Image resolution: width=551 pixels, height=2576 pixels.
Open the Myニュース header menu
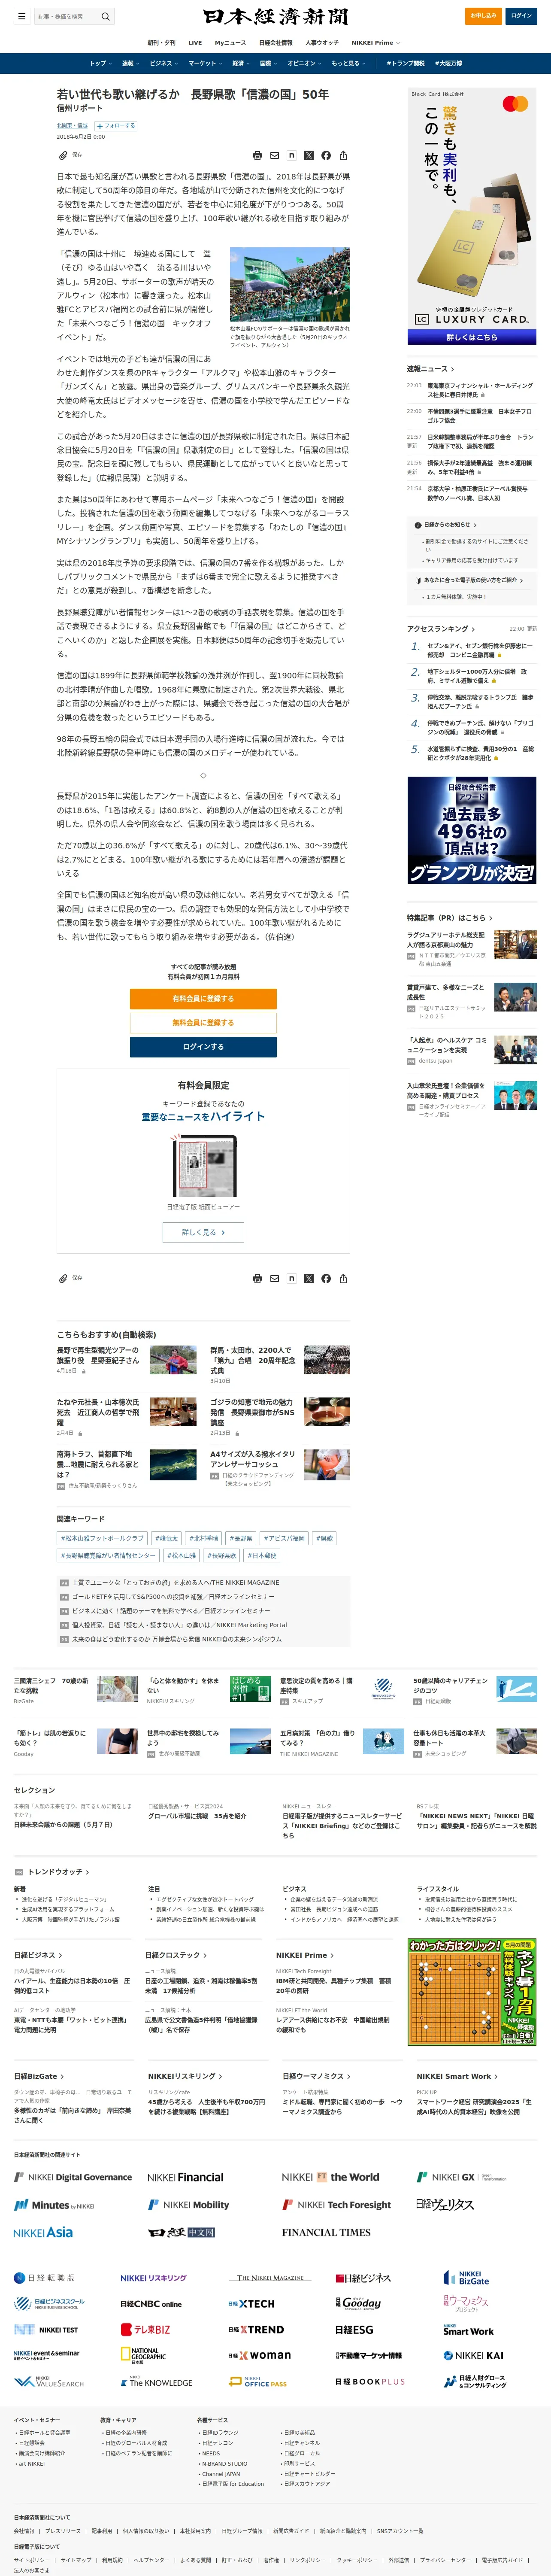pyautogui.click(x=230, y=43)
